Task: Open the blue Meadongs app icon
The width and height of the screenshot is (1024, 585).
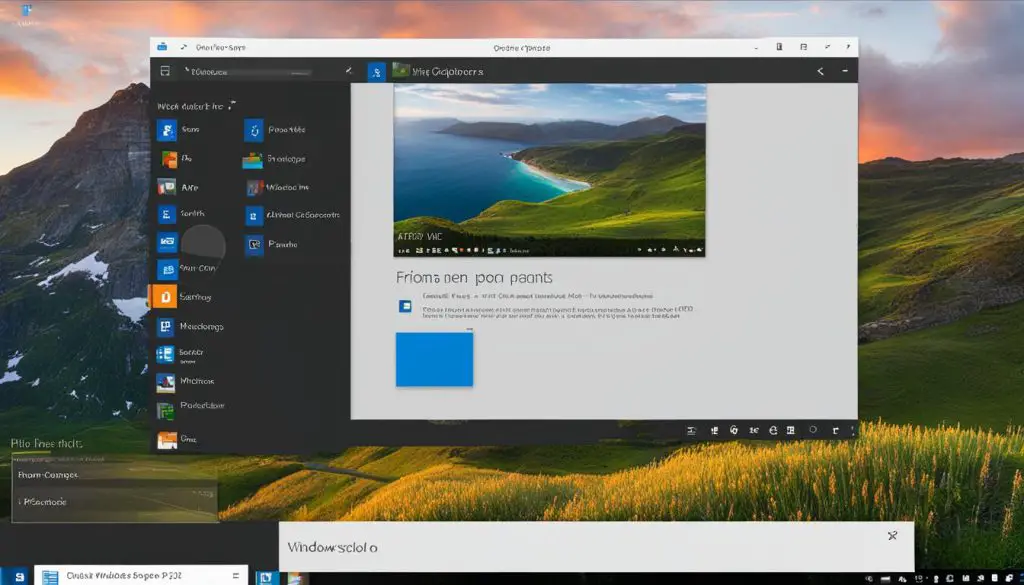Action: (166, 326)
